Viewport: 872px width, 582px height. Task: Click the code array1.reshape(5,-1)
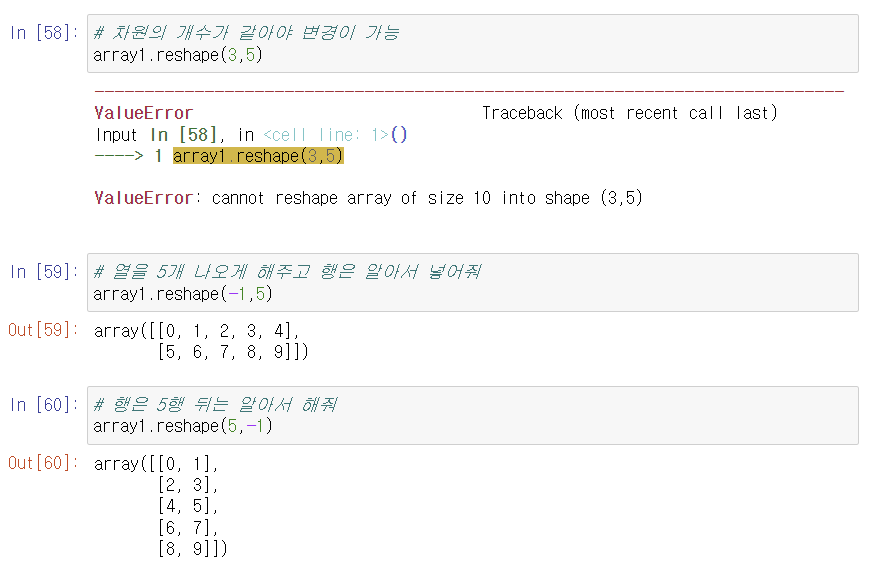click(183, 426)
